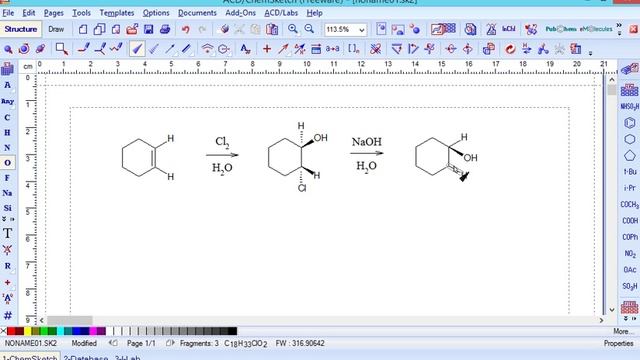The height and width of the screenshot is (360, 640).
Task: Select the Carbon atom button
Action: 7,118
